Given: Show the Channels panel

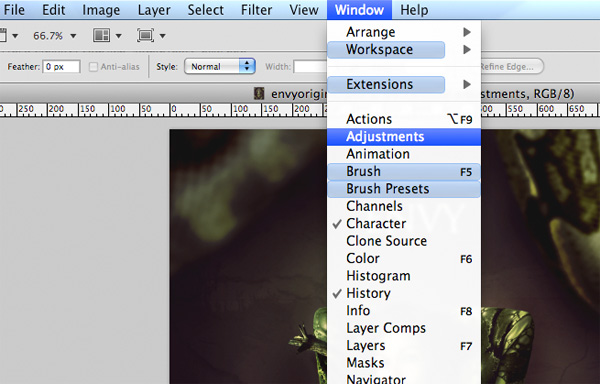Looking at the screenshot, I should 404,206.
